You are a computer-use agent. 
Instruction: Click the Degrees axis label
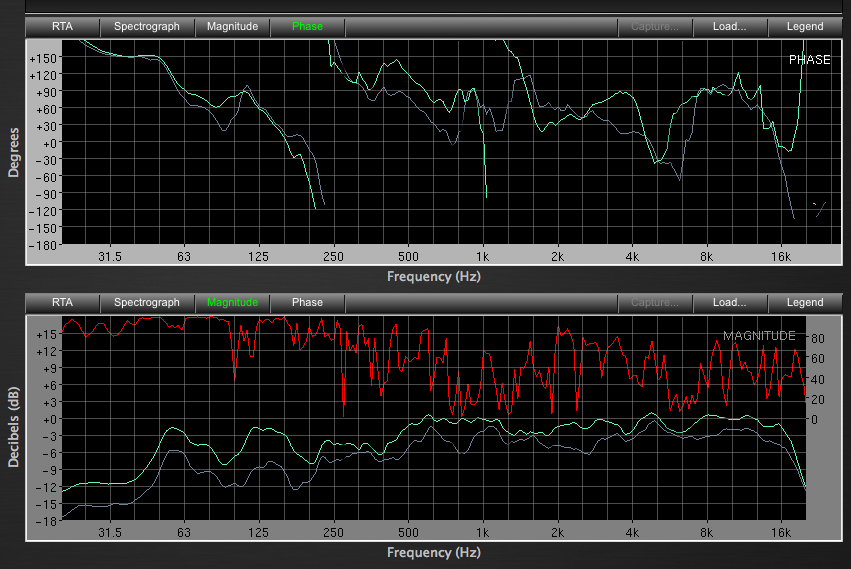[14, 153]
